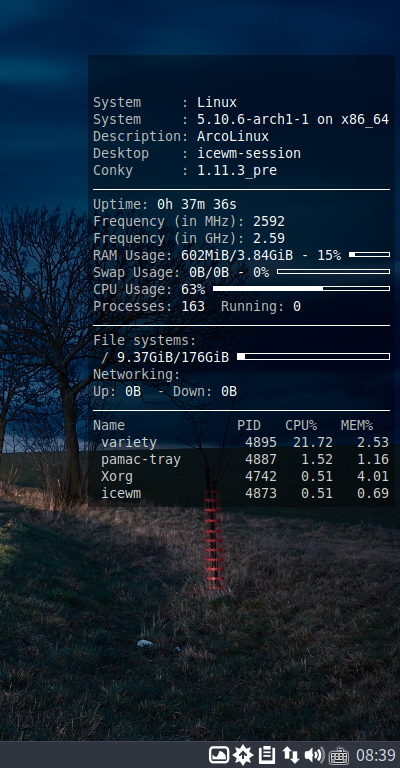400x768 pixels.
Task: Select the Xorg process row
Action: point(241,476)
